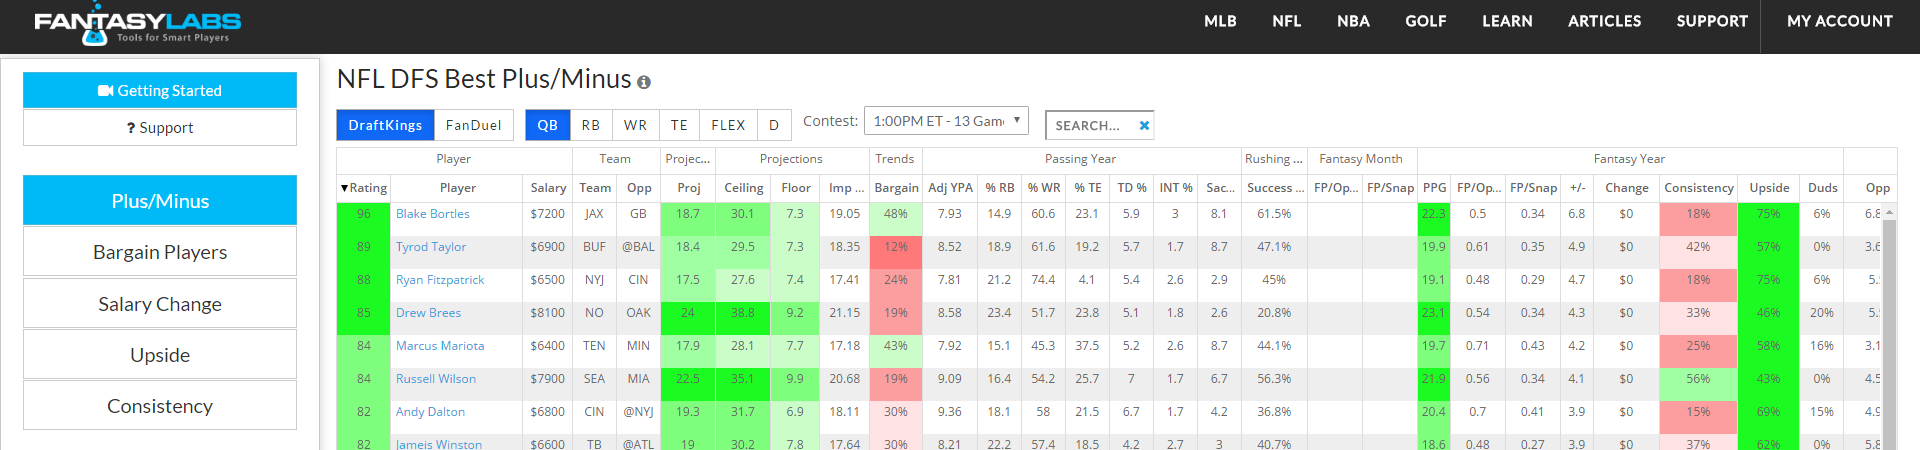This screenshot has width=1920, height=450.
Task: Select the RB position filter
Action: click(x=591, y=125)
